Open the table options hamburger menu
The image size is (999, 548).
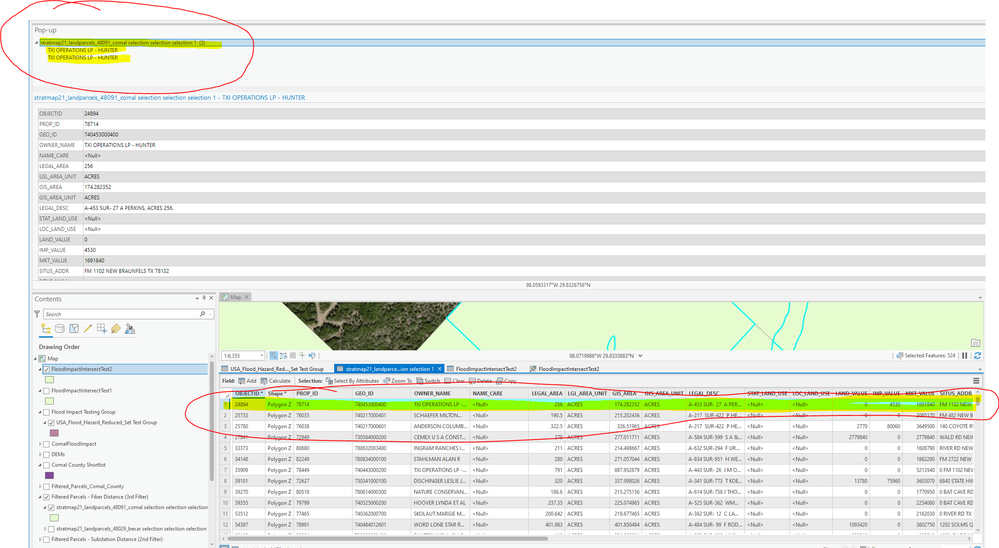point(975,381)
